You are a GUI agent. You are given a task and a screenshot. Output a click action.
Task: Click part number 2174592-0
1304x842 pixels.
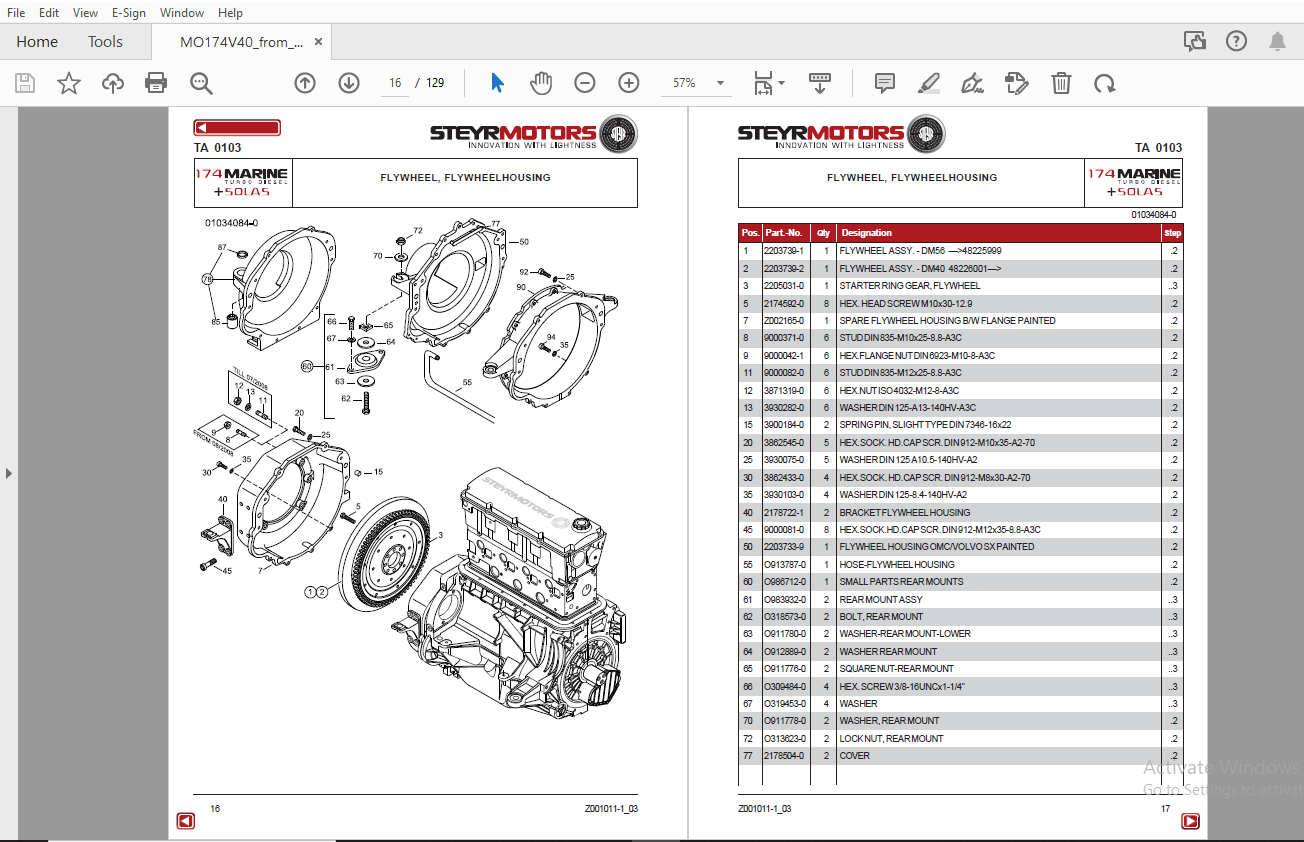pos(784,303)
